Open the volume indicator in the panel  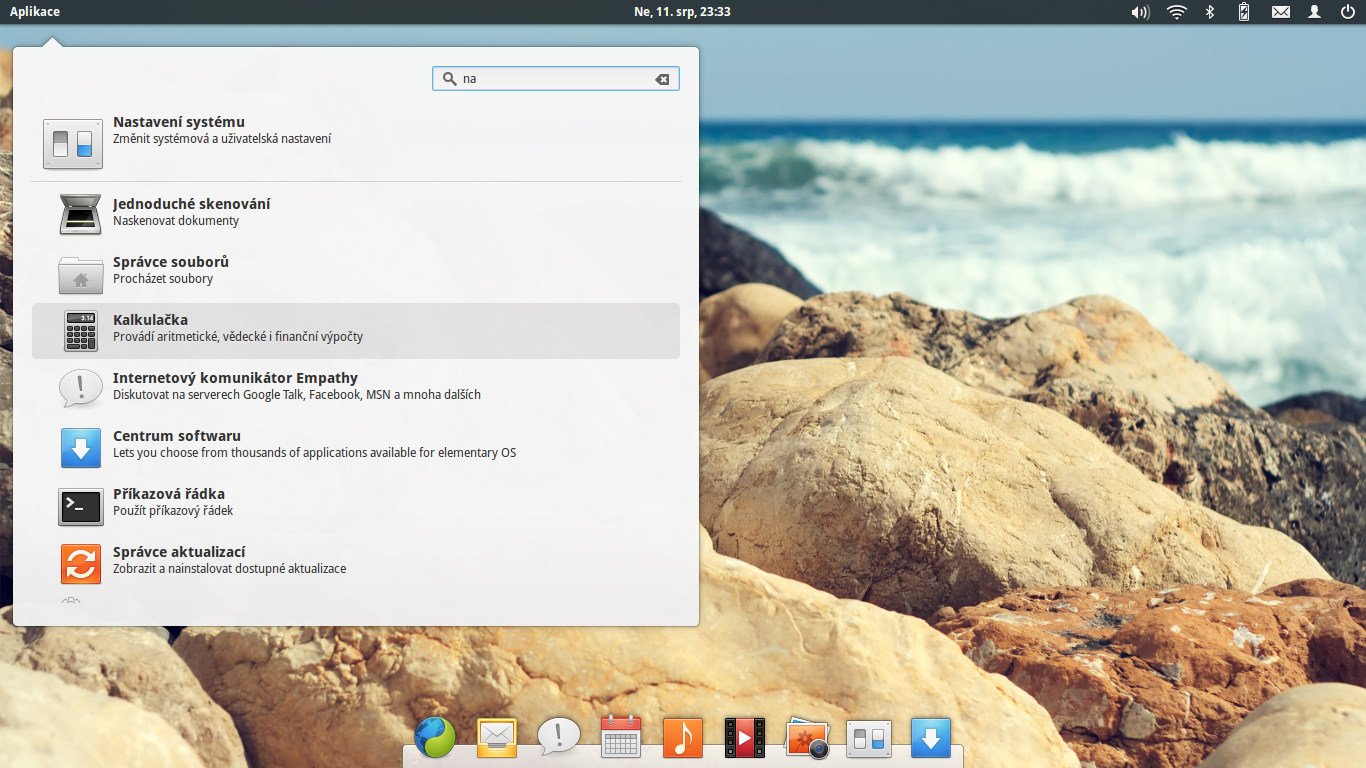(1139, 12)
